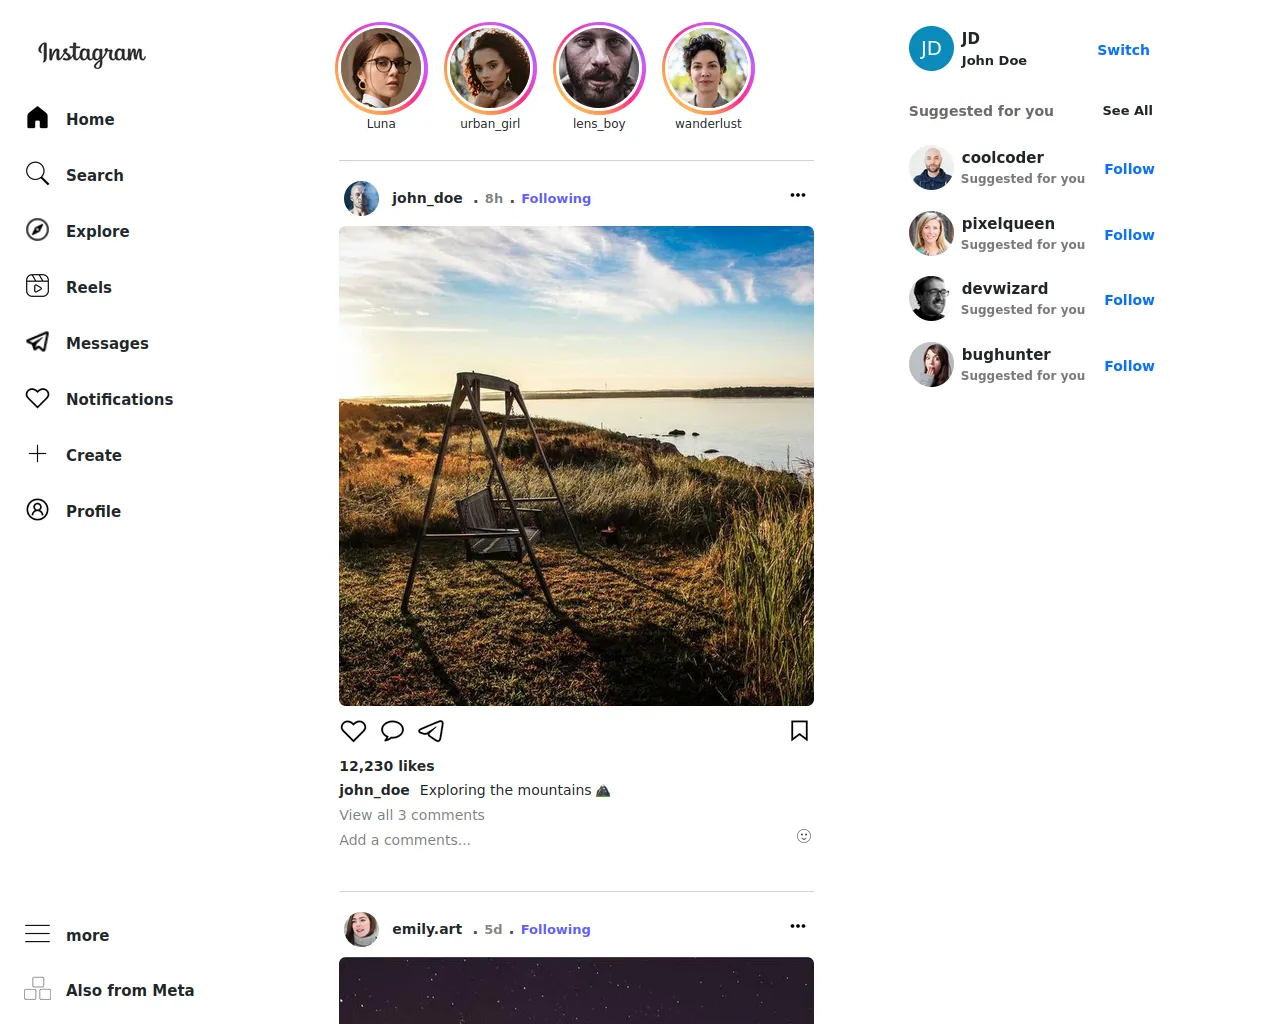Open Notifications in sidebar
The image size is (1280, 1024).
[120, 399]
